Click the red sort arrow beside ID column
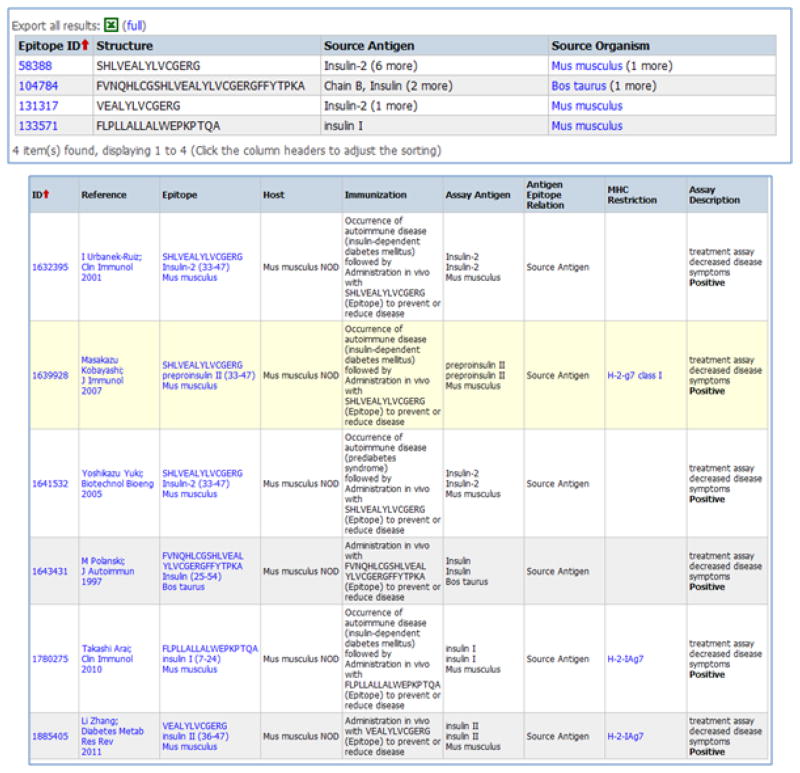 point(46,194)
